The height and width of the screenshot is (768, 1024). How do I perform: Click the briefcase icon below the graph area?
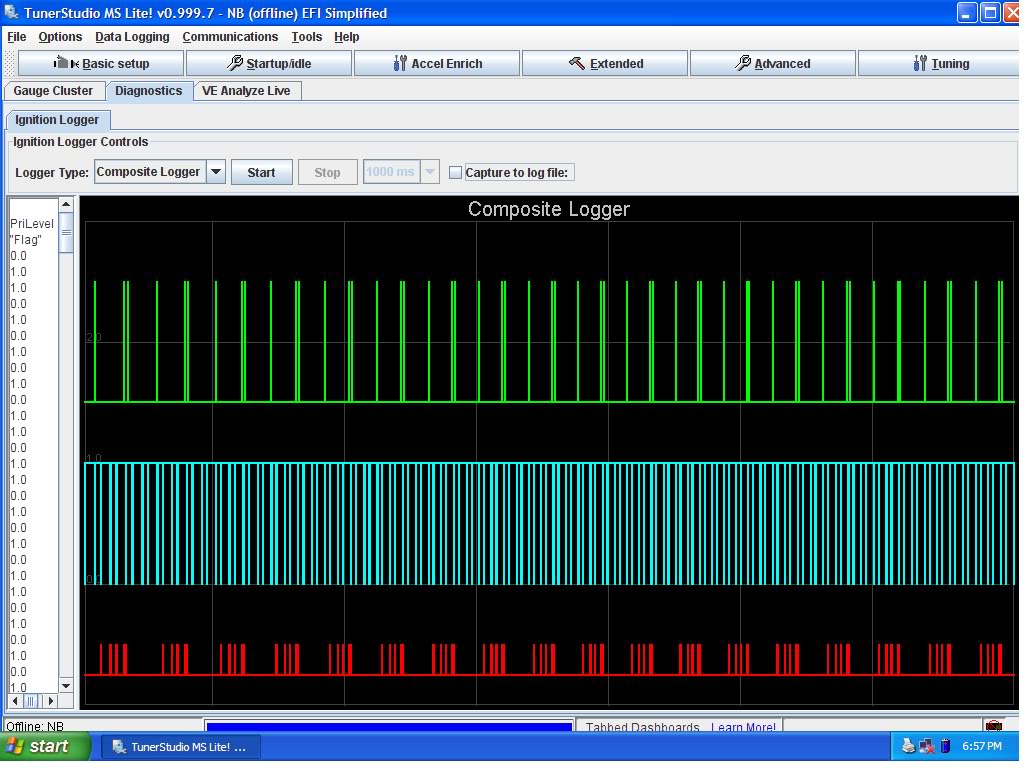994,726
